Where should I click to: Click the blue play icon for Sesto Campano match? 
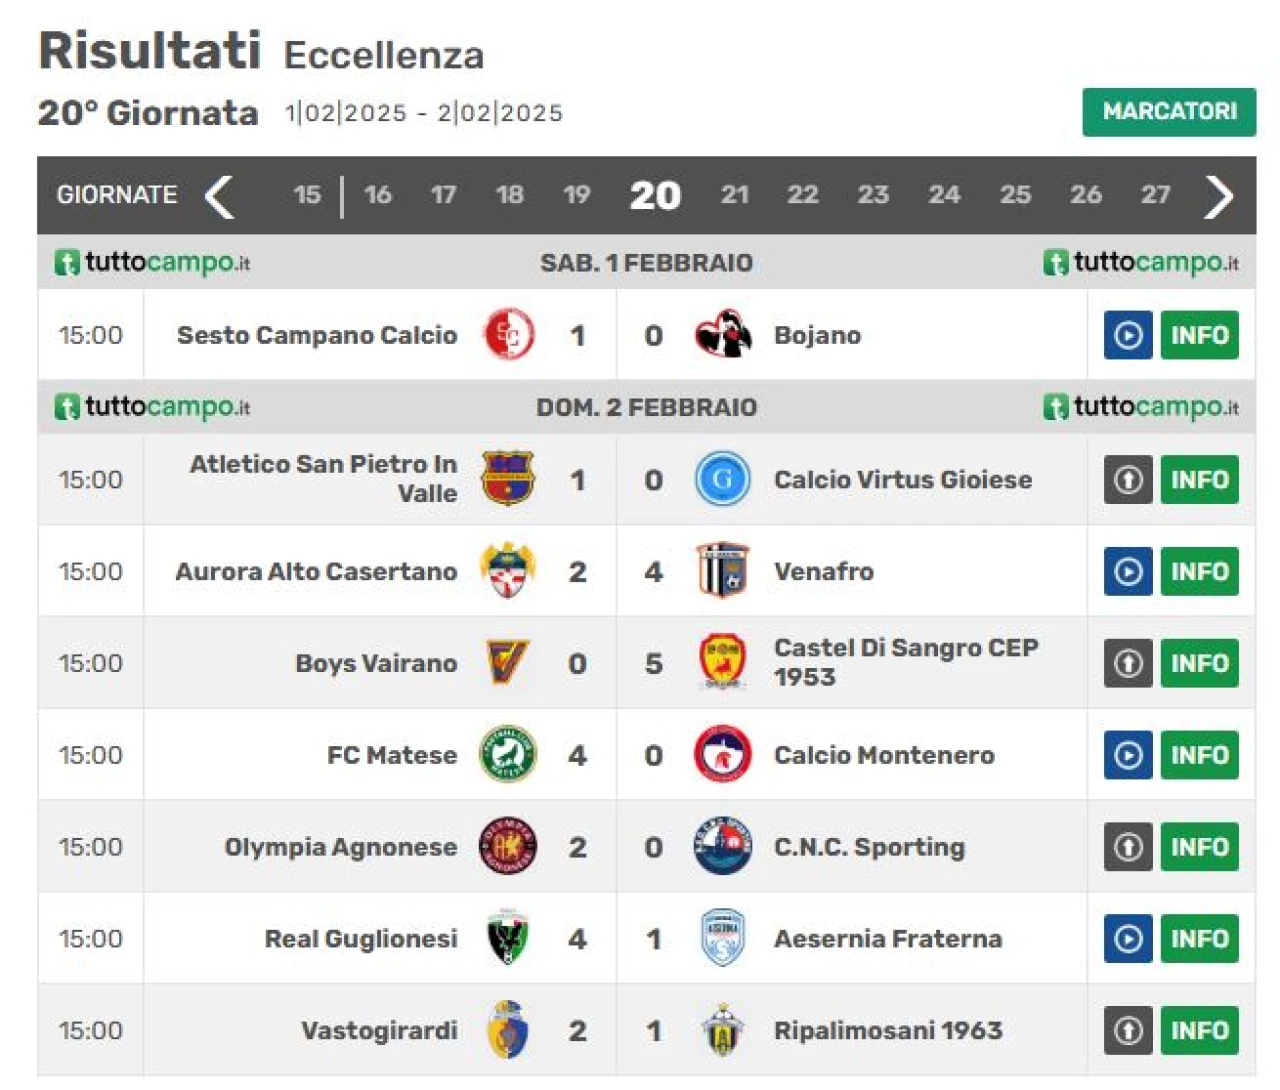tap(1128, 335)
